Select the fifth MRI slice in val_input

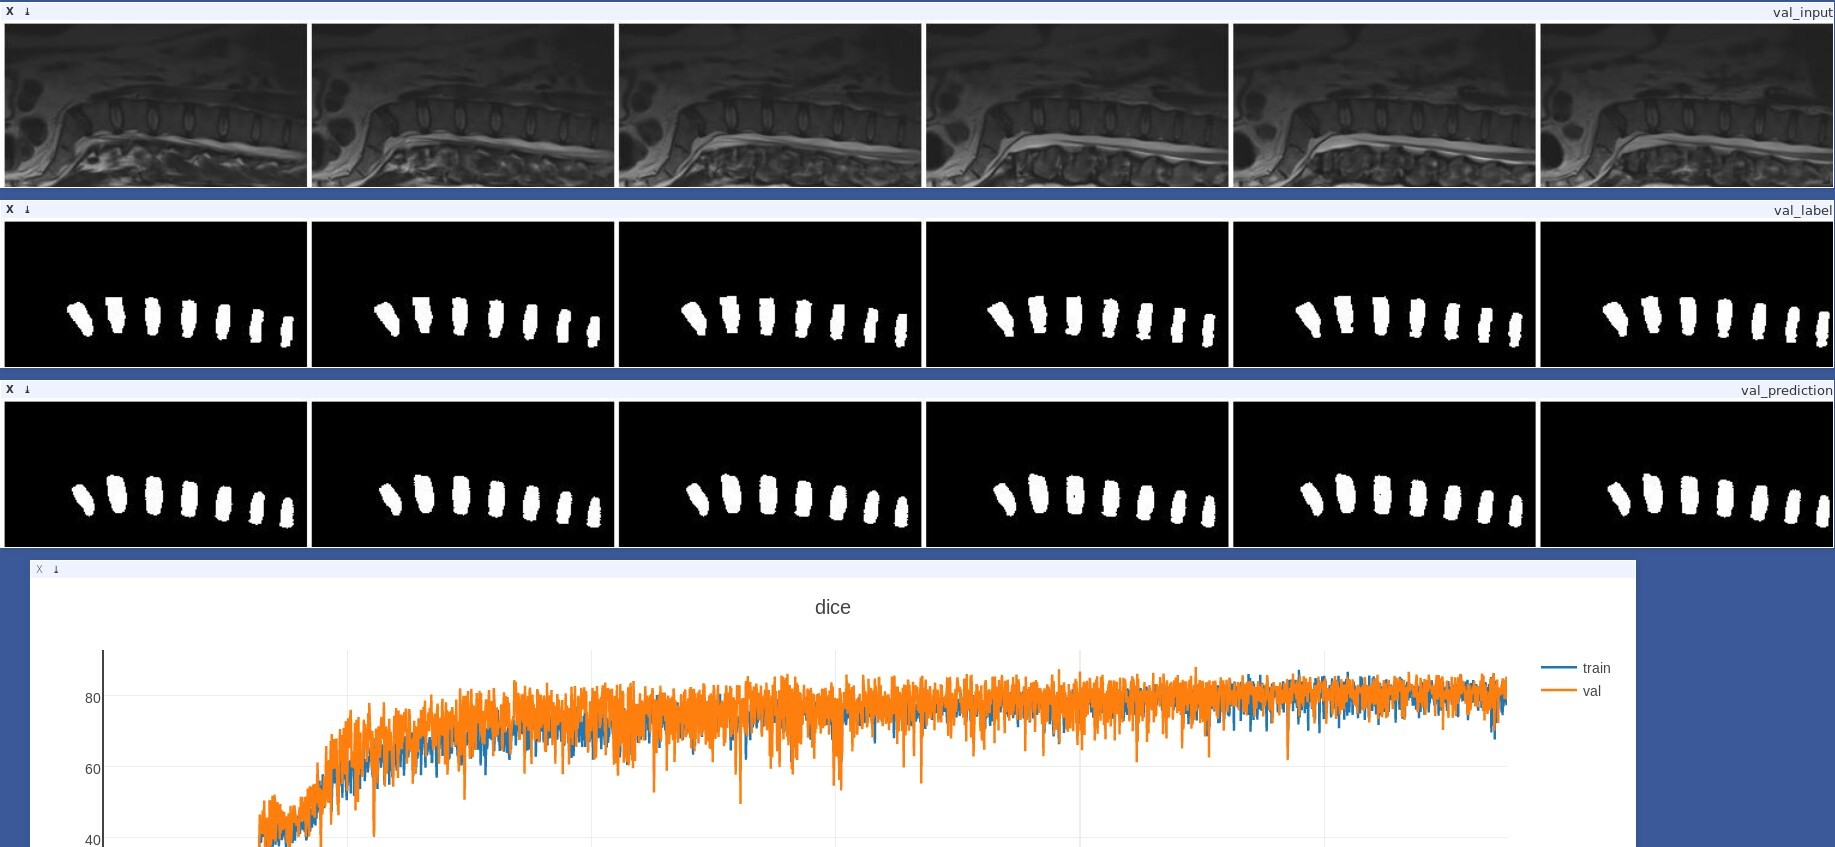(x=1384, y=105)
